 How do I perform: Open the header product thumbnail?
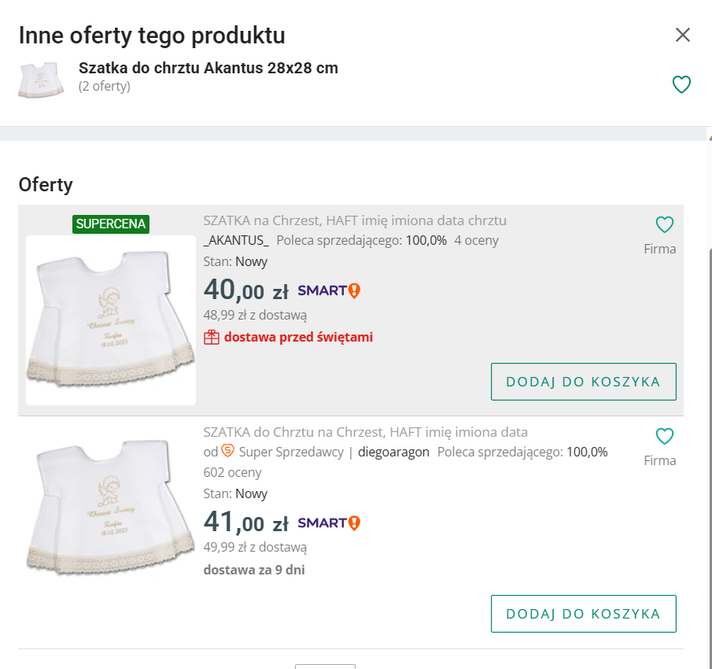(x=41, y=80)
